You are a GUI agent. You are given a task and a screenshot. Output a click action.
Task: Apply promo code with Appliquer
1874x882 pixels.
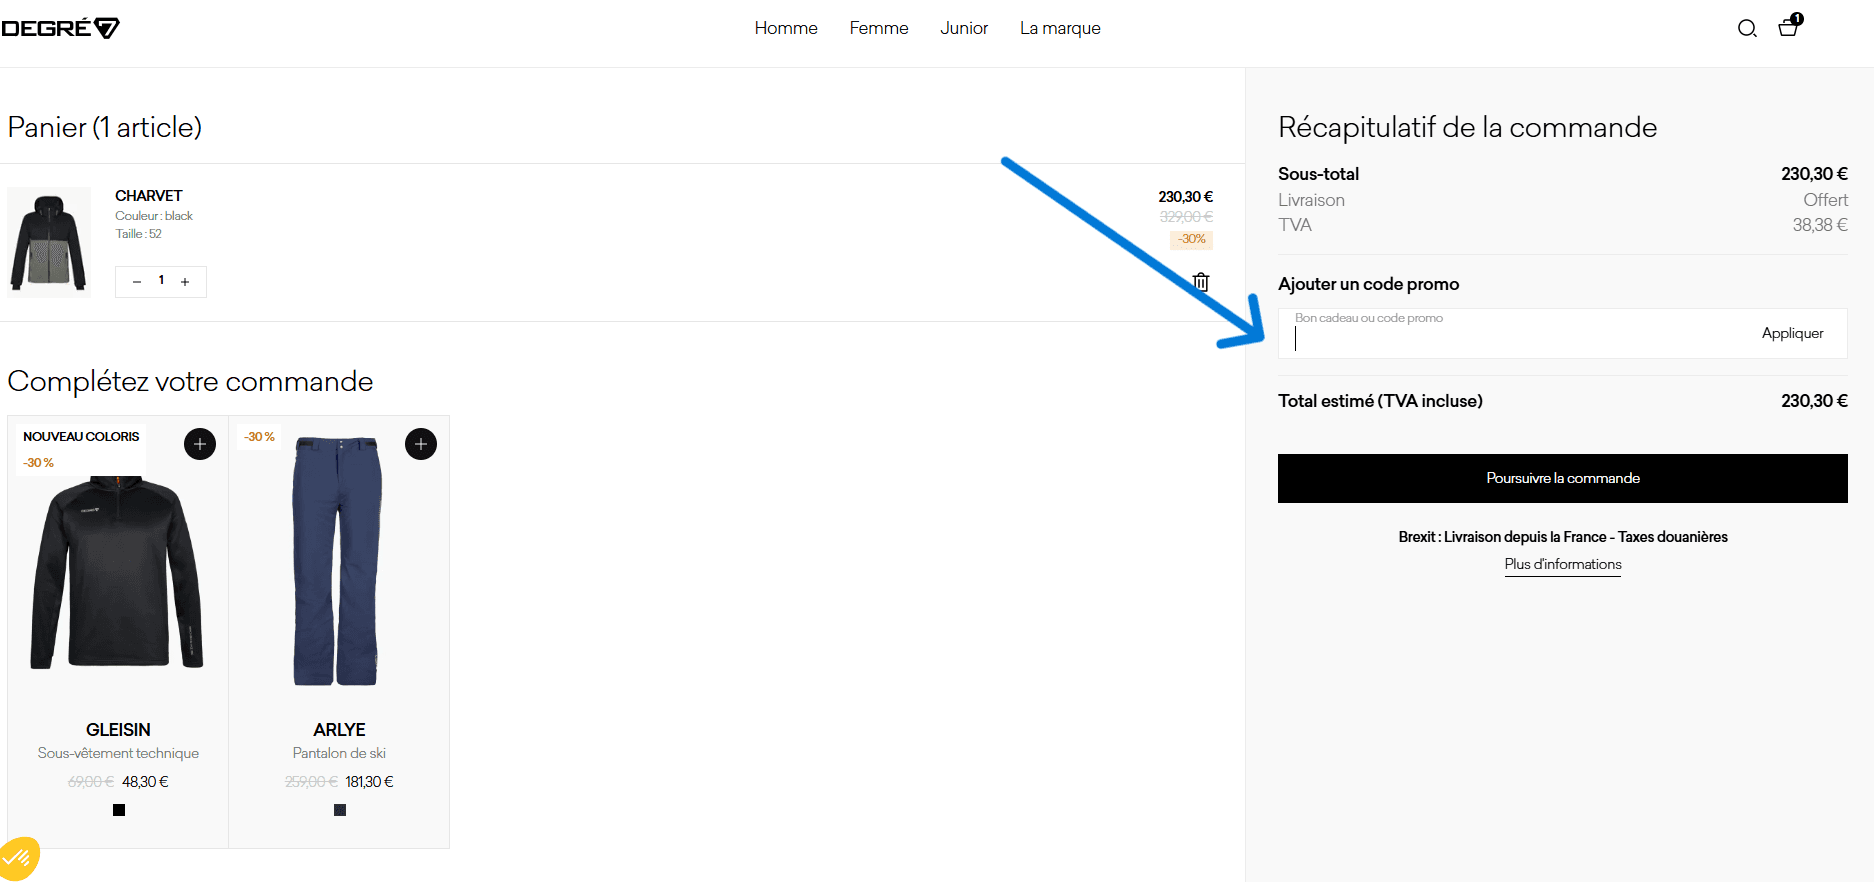pyautogui.click(x=1792, y=333)
